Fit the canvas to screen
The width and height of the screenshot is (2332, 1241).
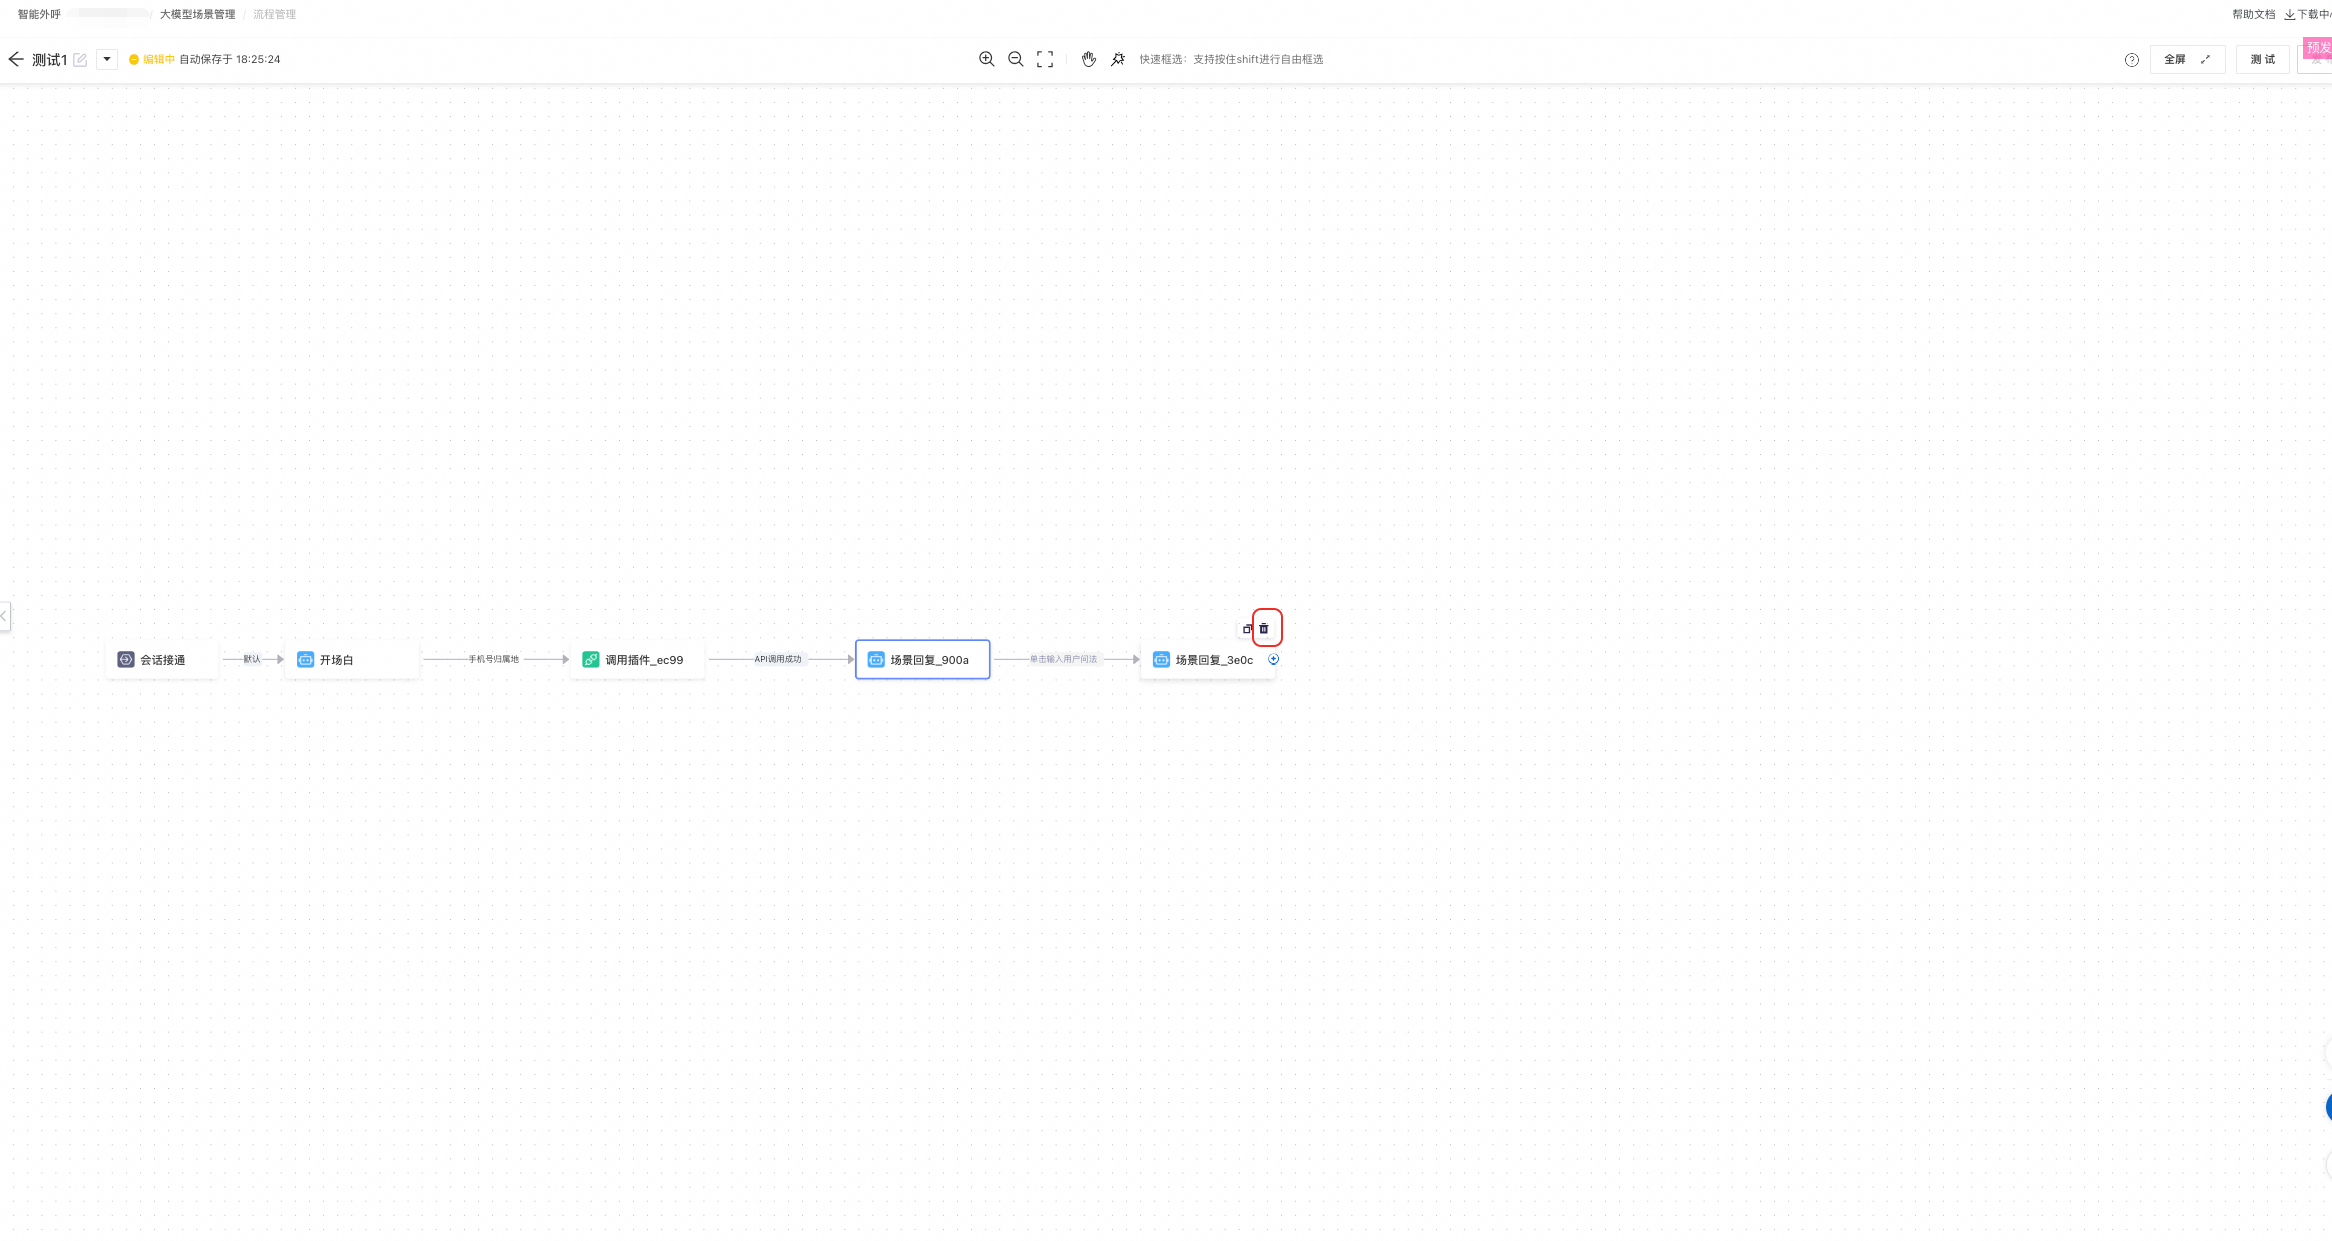(x=1045, y=60)
